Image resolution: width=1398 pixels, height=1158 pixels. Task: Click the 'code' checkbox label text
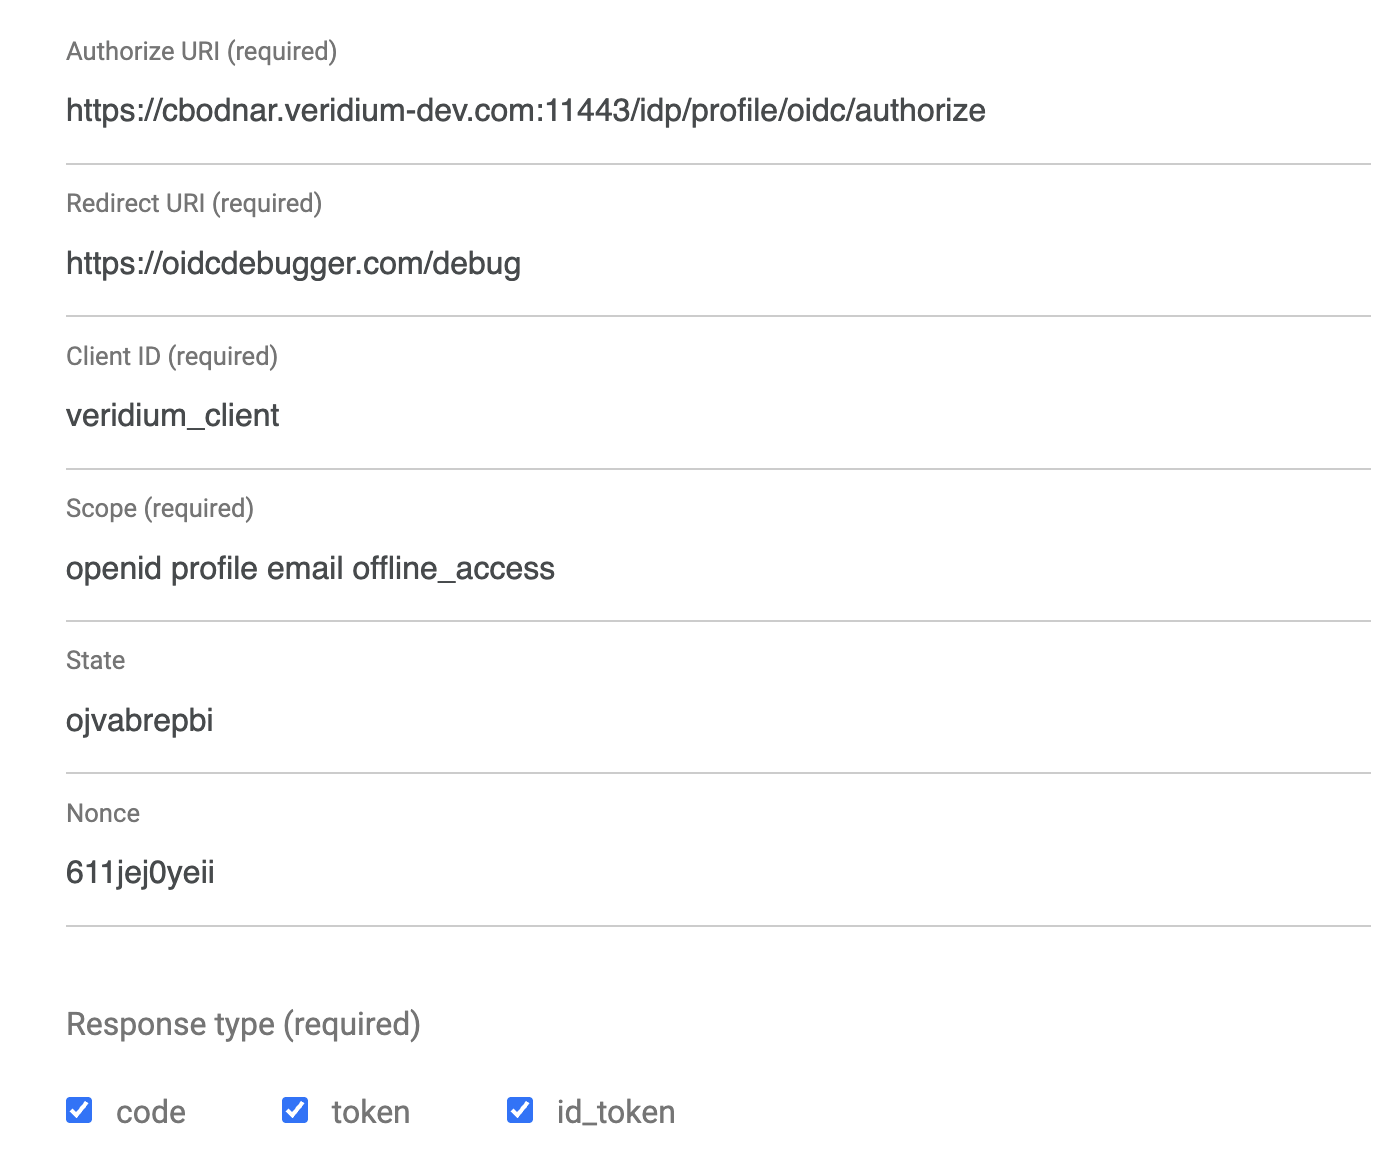point(151,1112)
